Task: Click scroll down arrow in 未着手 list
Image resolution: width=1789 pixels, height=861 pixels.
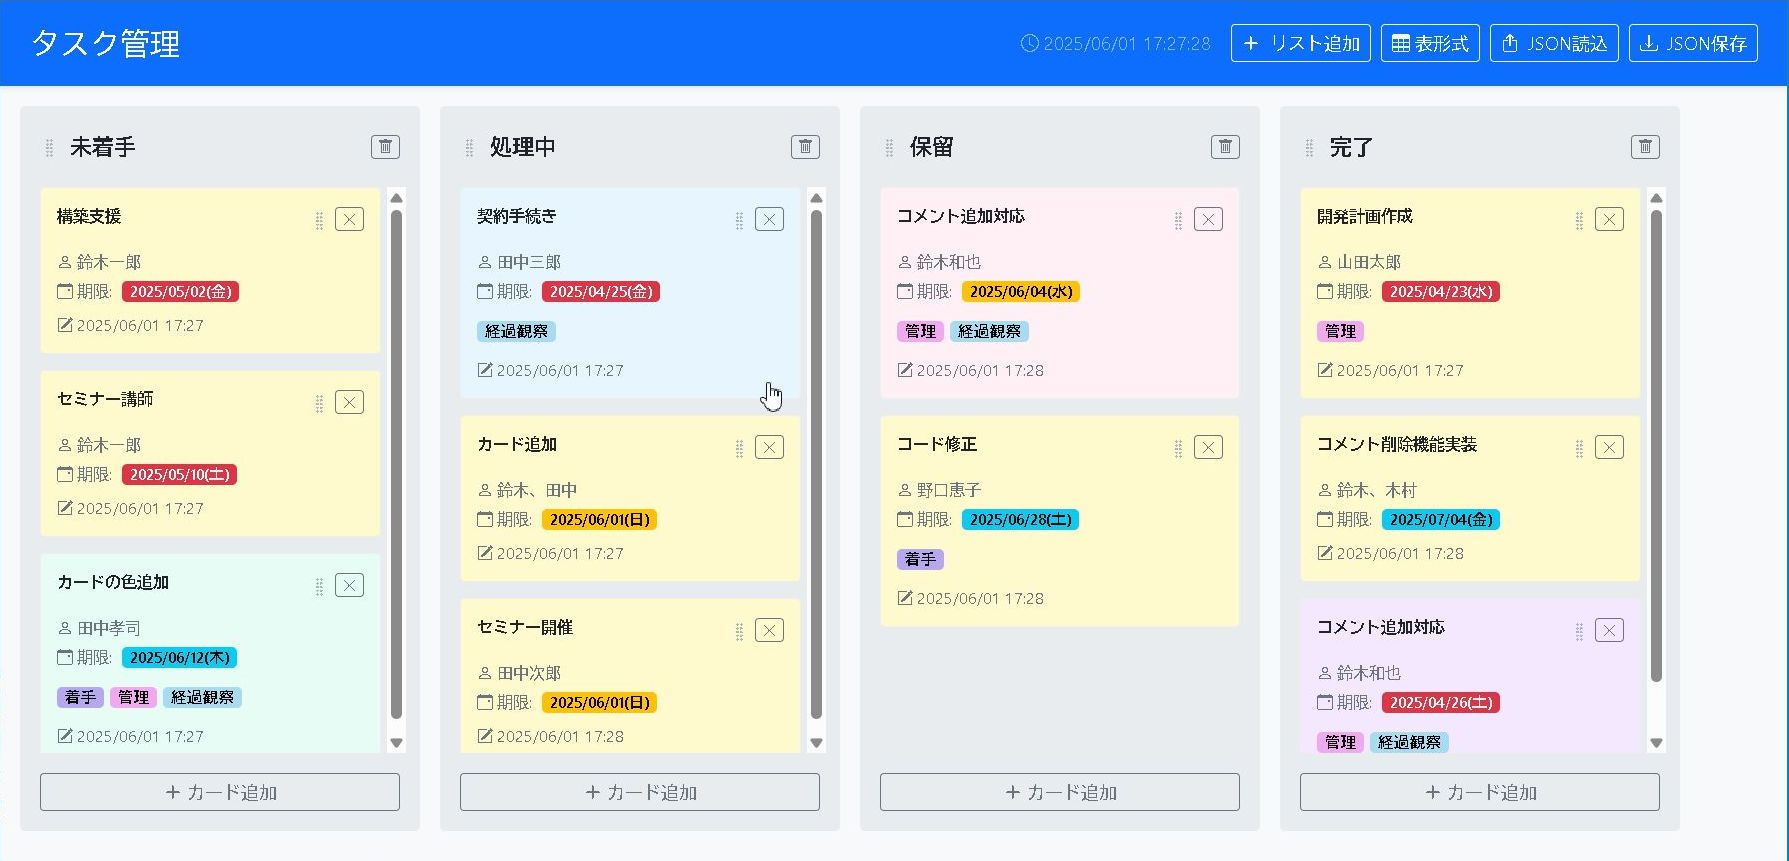Action: click(396, 743)
